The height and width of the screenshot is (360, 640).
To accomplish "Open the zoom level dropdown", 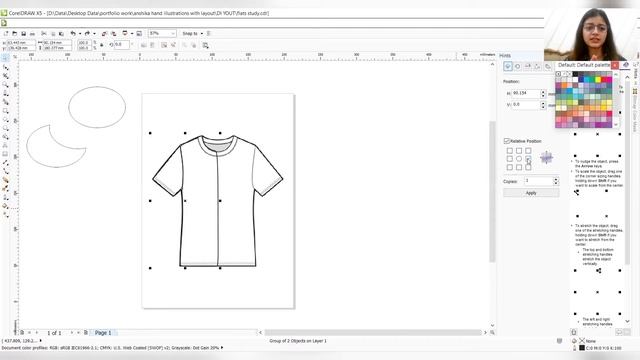I will click(173, 33).
